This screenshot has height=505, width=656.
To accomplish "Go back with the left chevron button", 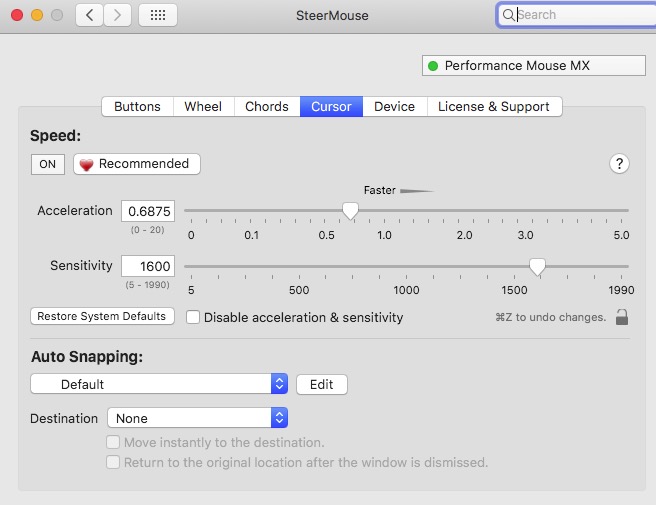I will (x=89, y=15).
